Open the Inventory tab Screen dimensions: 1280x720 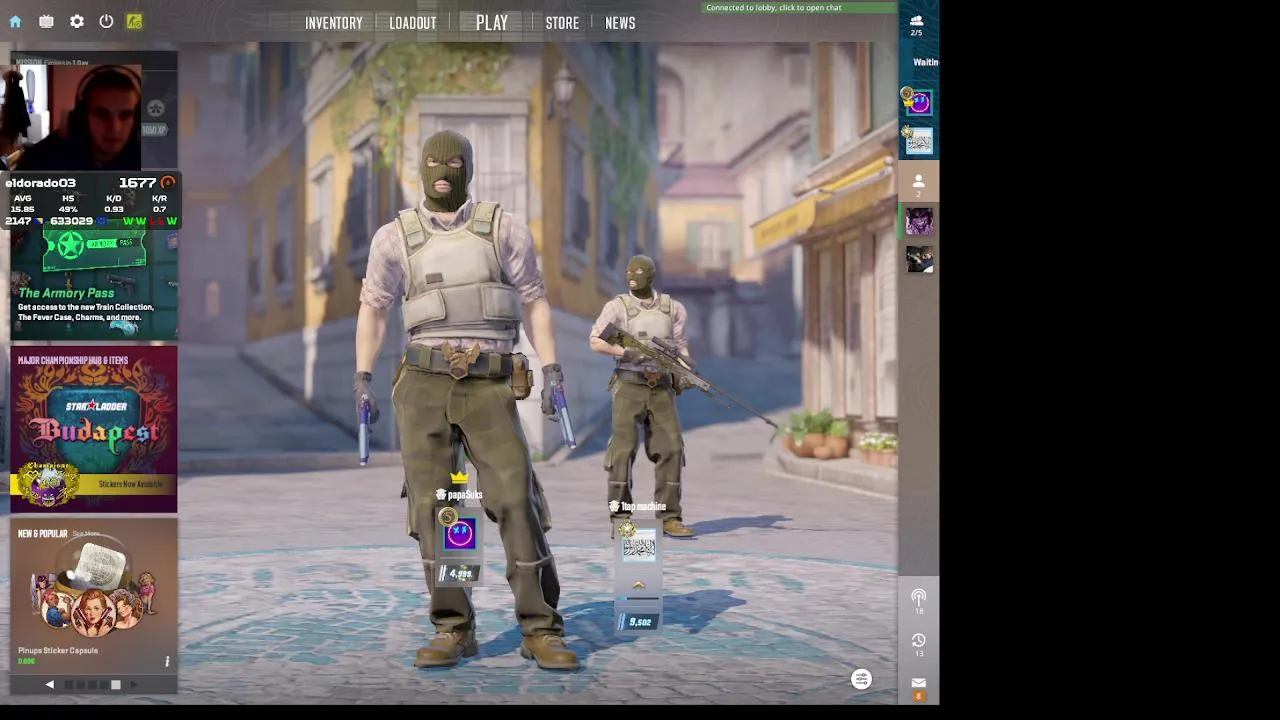pyautogui.click(x=334, y=23)
